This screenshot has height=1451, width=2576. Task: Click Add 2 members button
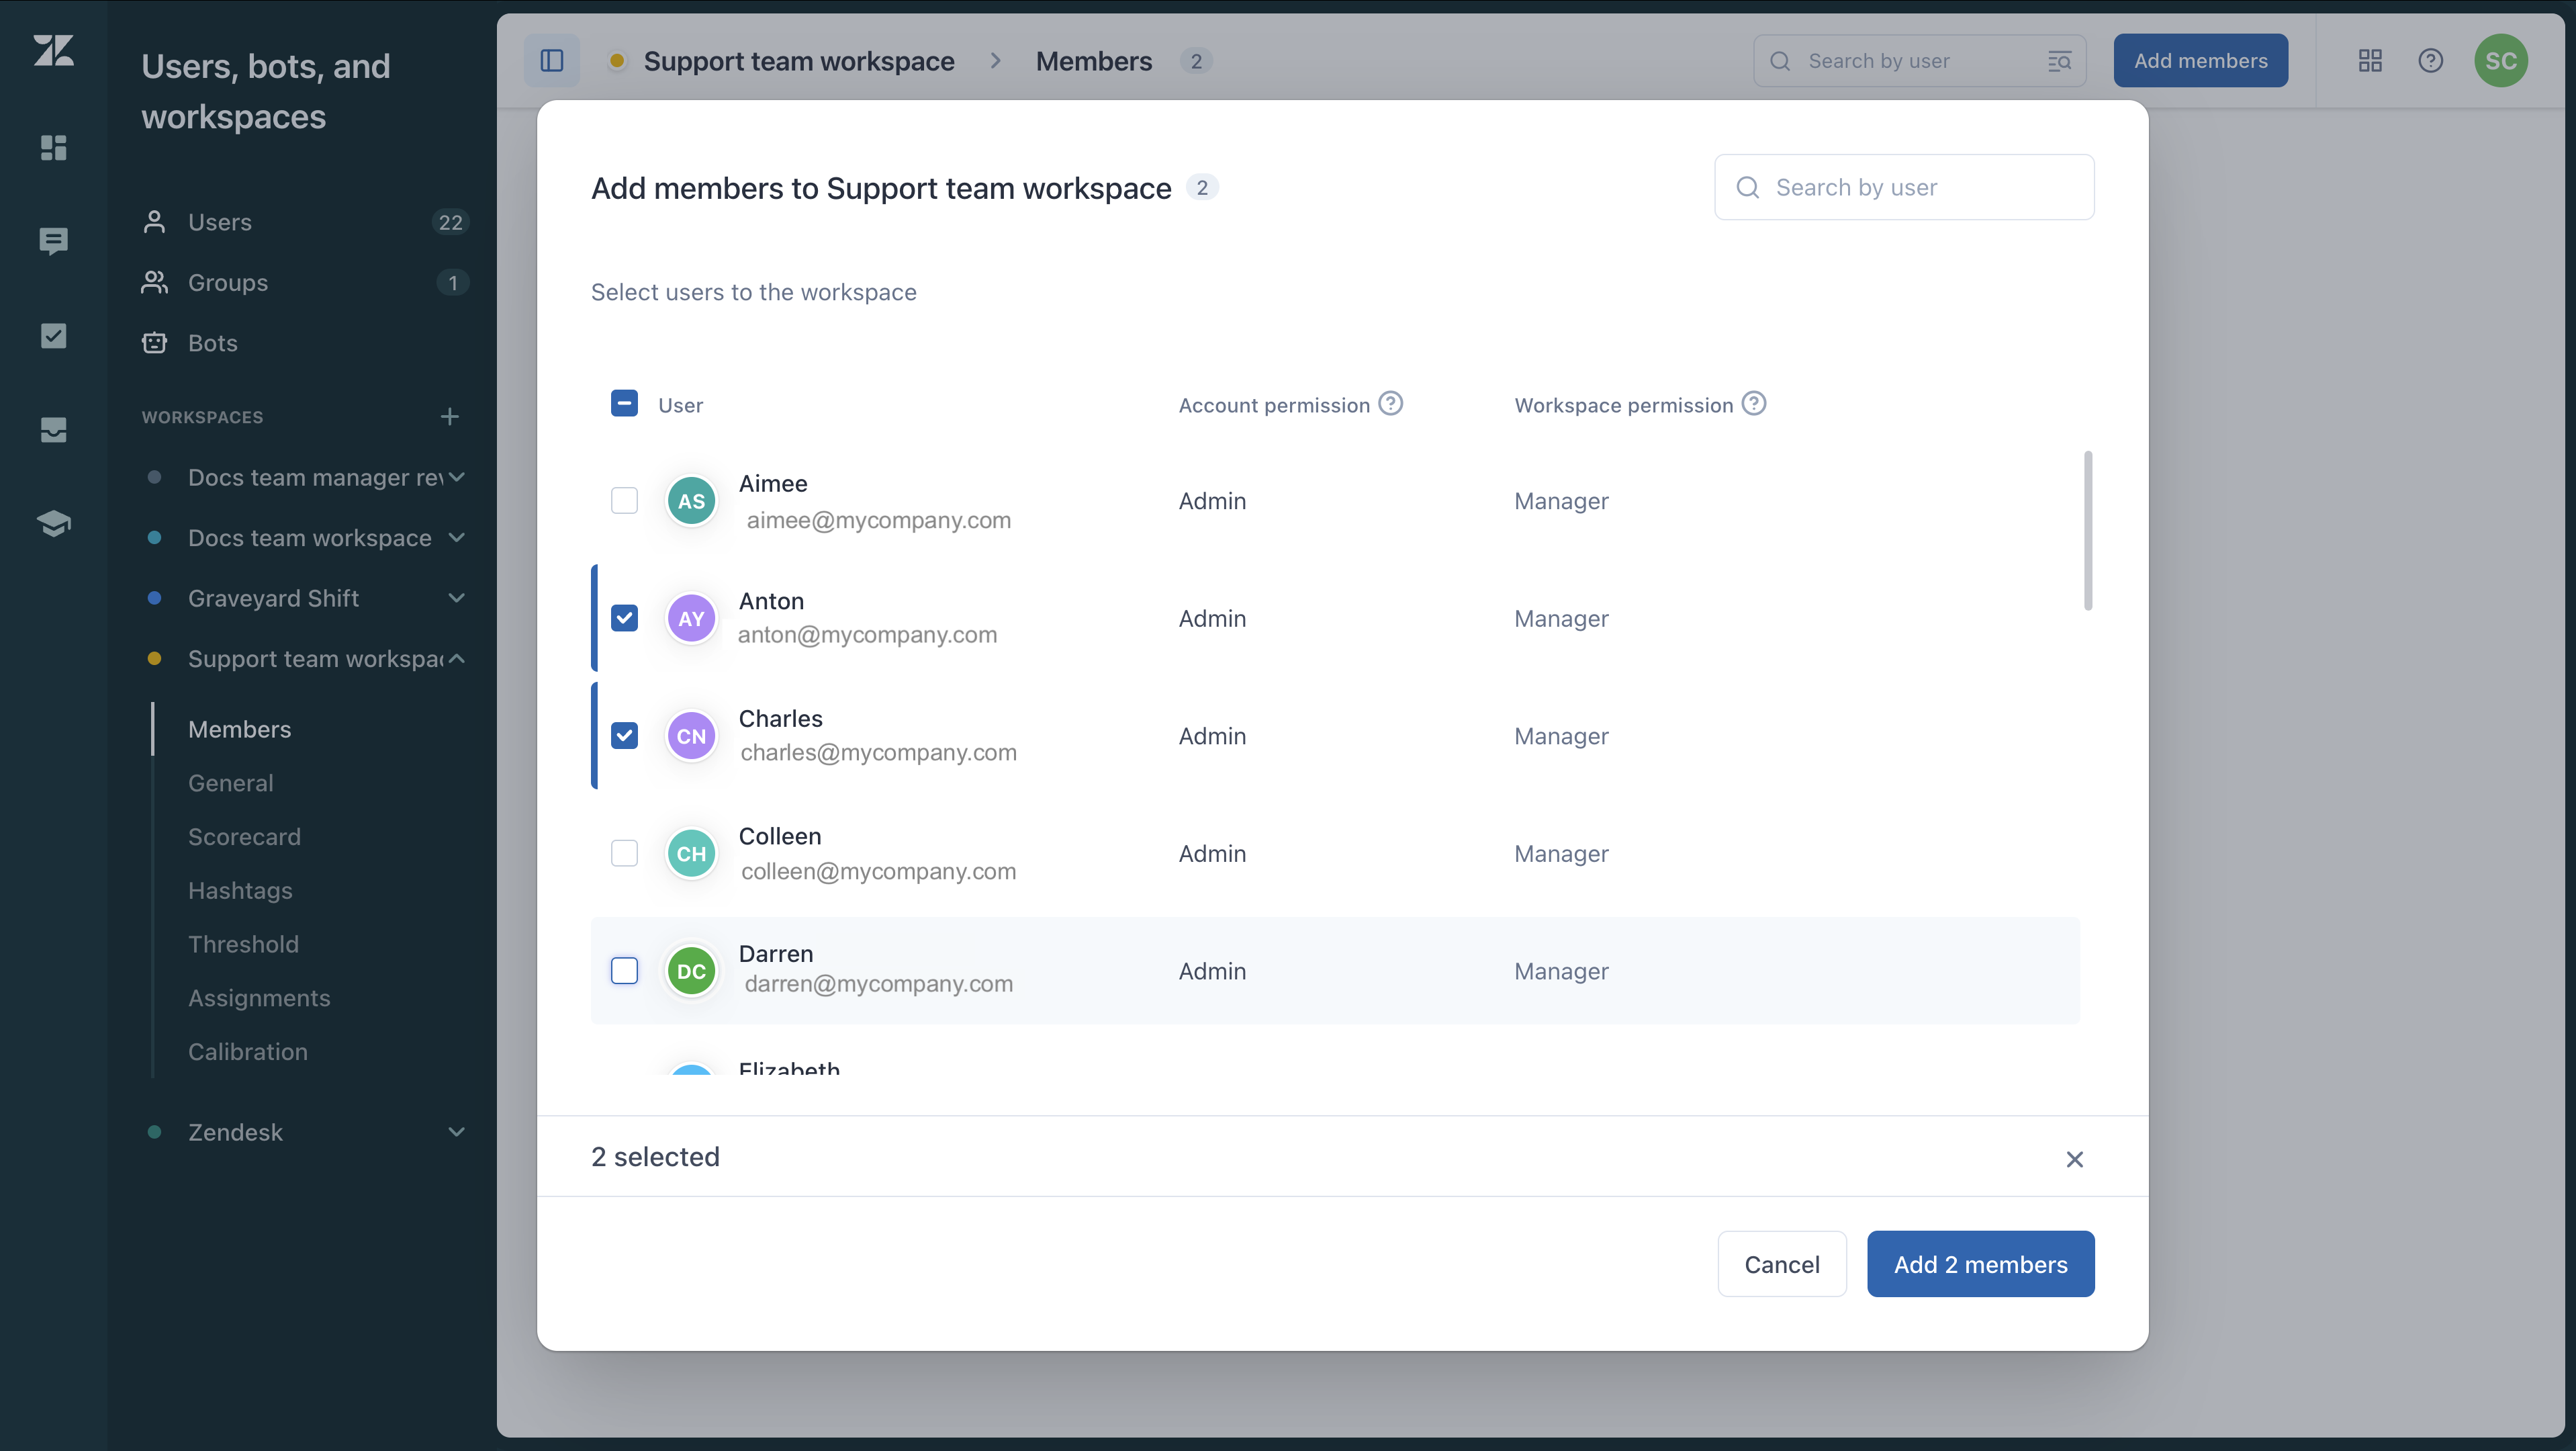point(1980,1264)
